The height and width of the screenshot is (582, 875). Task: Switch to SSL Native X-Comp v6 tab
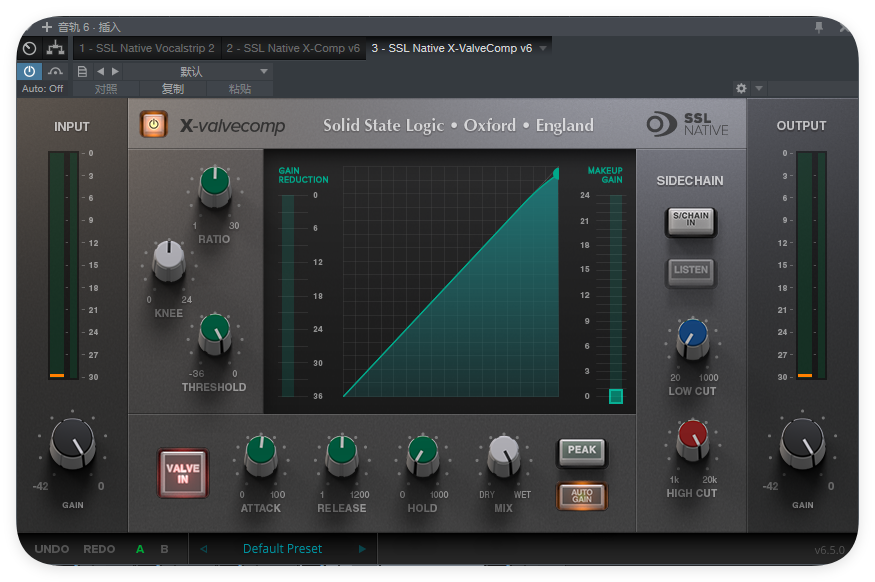(293, 48)
